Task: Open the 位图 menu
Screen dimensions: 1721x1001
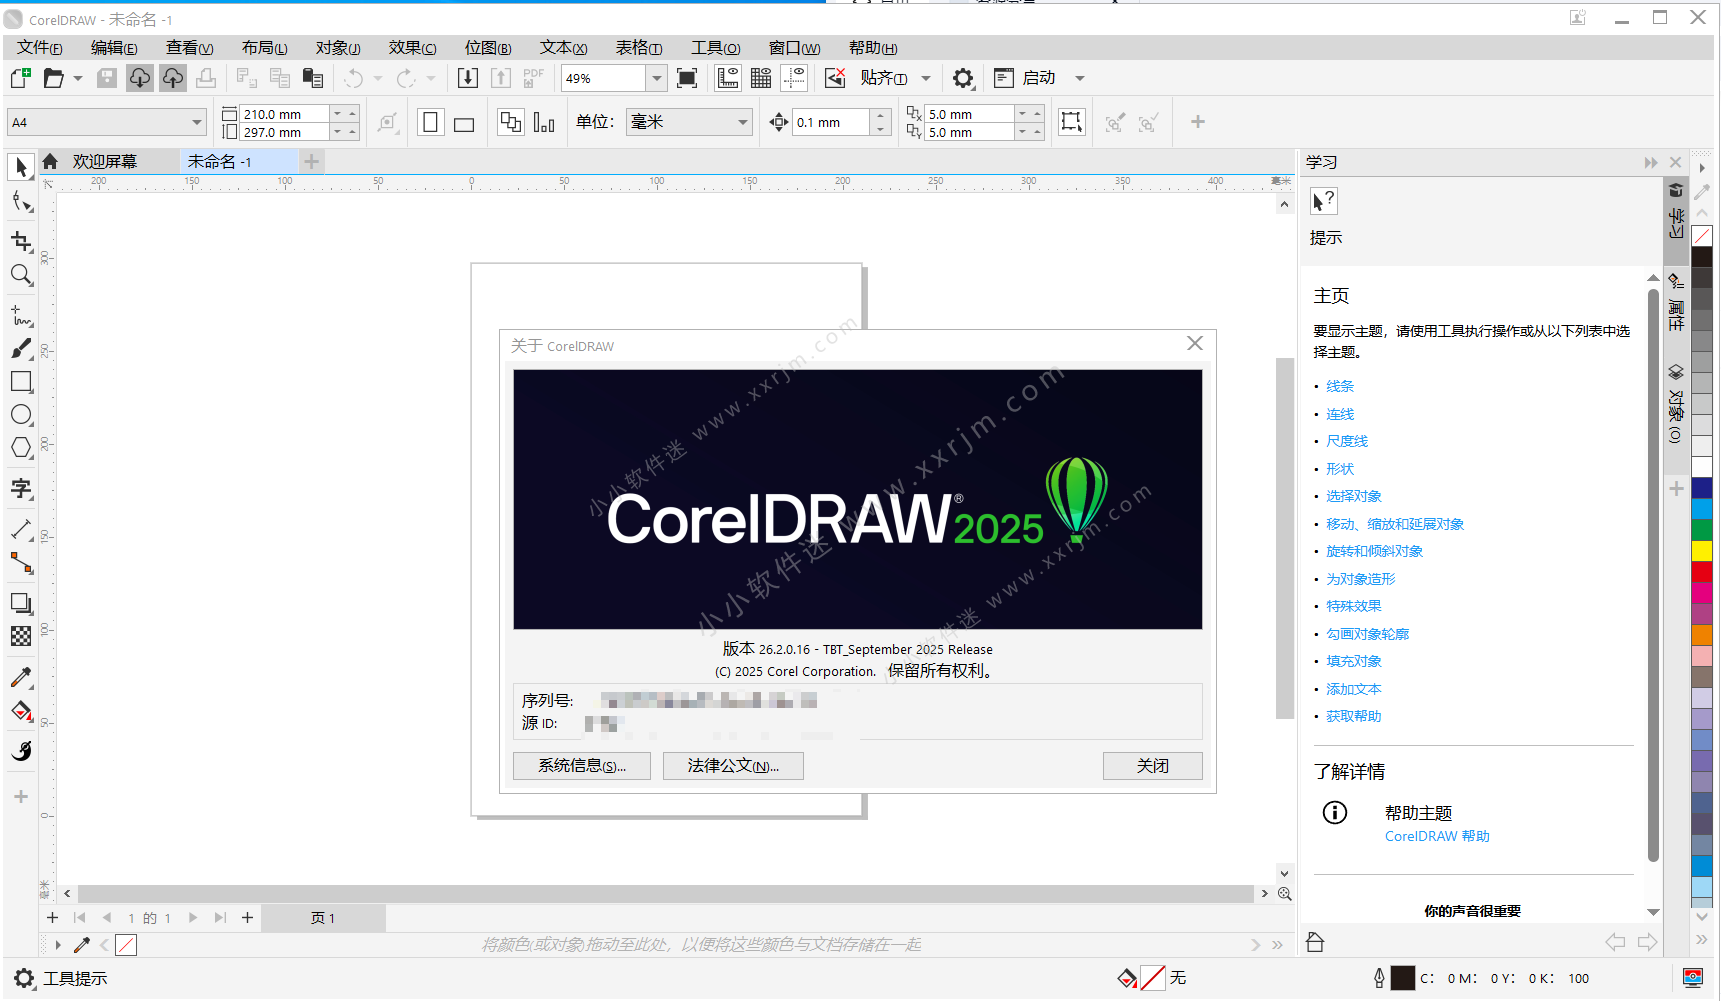Action: point(488,48)
